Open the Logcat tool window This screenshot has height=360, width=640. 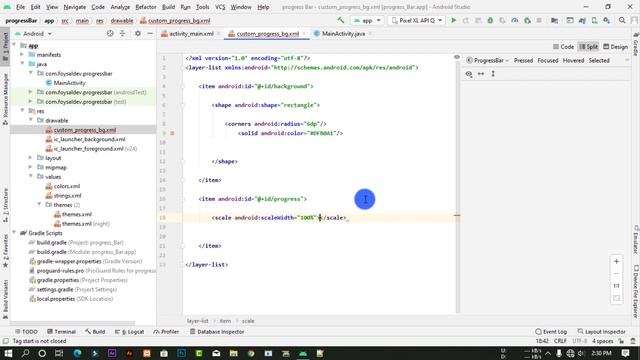point(129,332)
